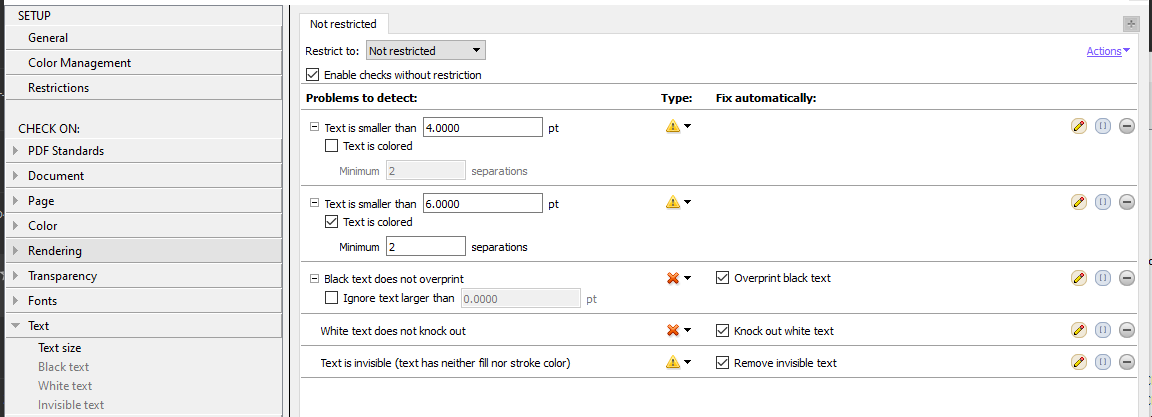The height and width of the screenshot is (417, 1152).
Task: Collapse the Text category in sidebar
Action: tap(15, 326)
